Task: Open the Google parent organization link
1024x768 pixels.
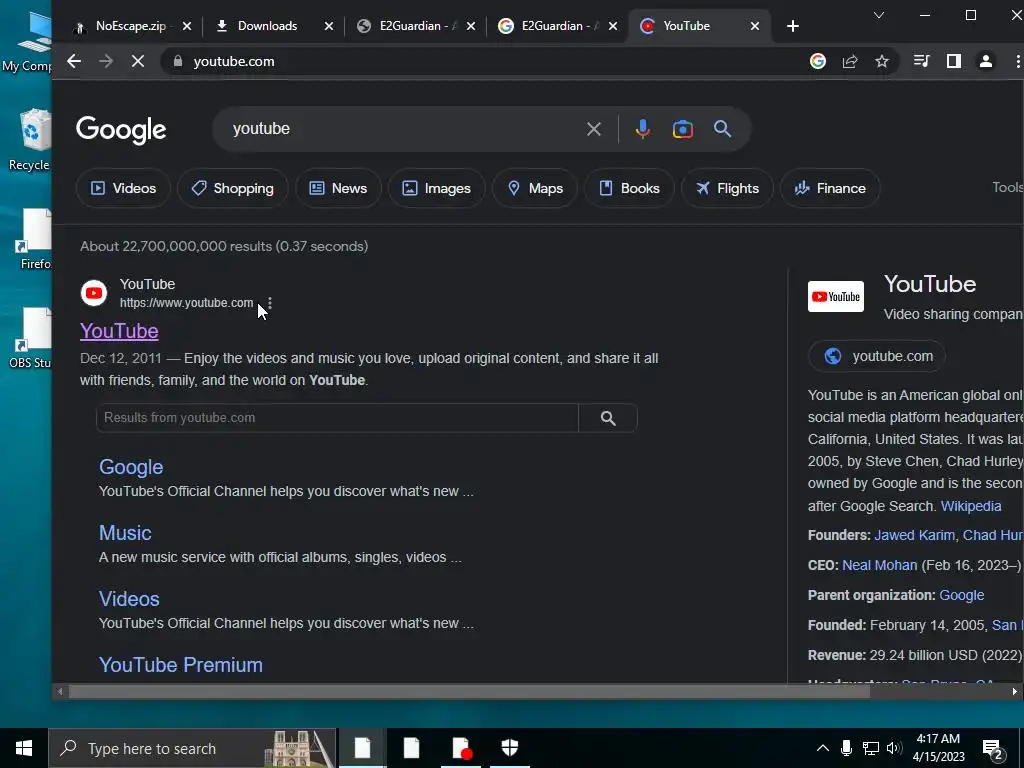Action: pos(961,595)
